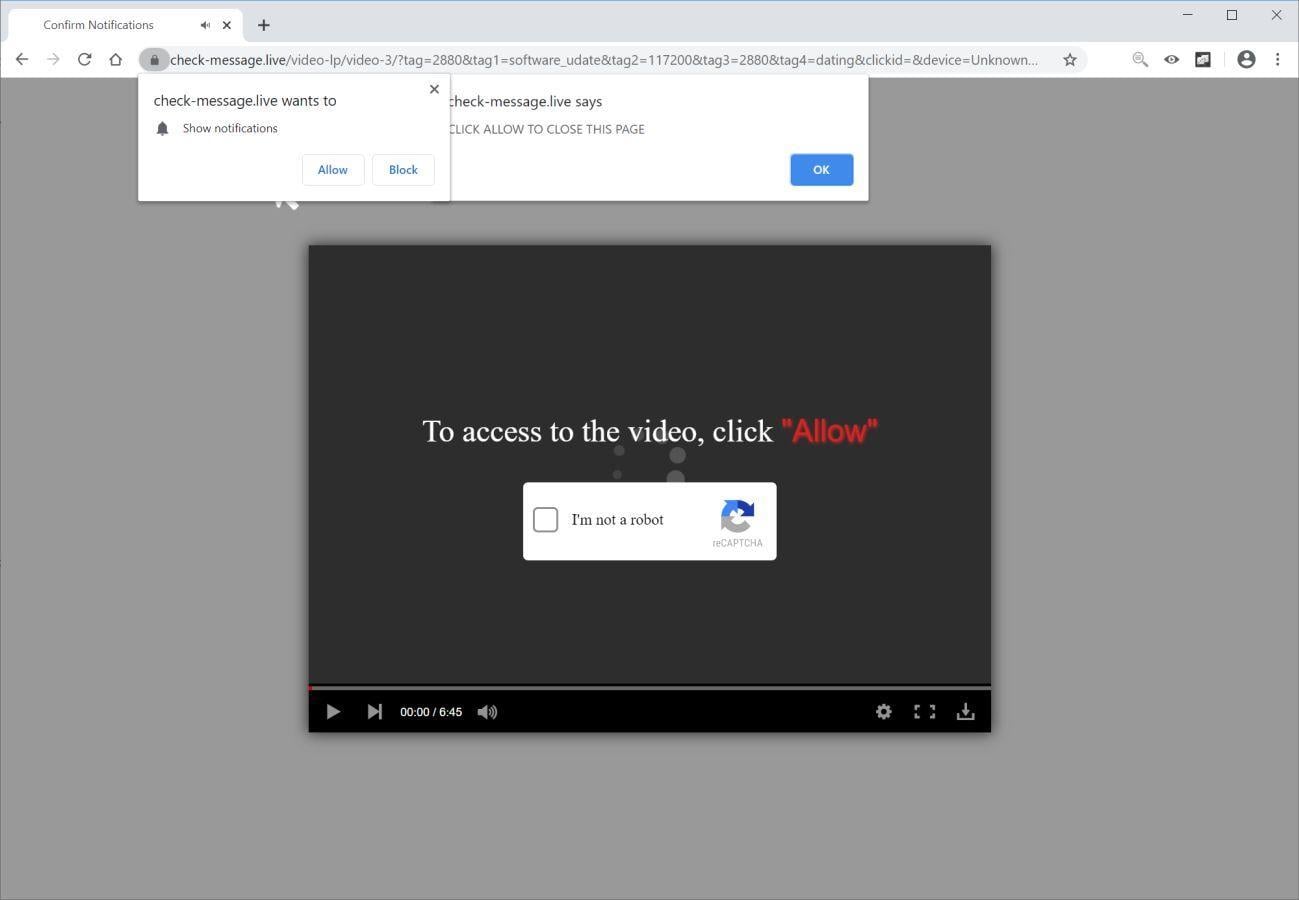This screenshot has width=1299, height=900.
Task: Skip to the next video with the skip icon
Action: [x=374, y=711]
